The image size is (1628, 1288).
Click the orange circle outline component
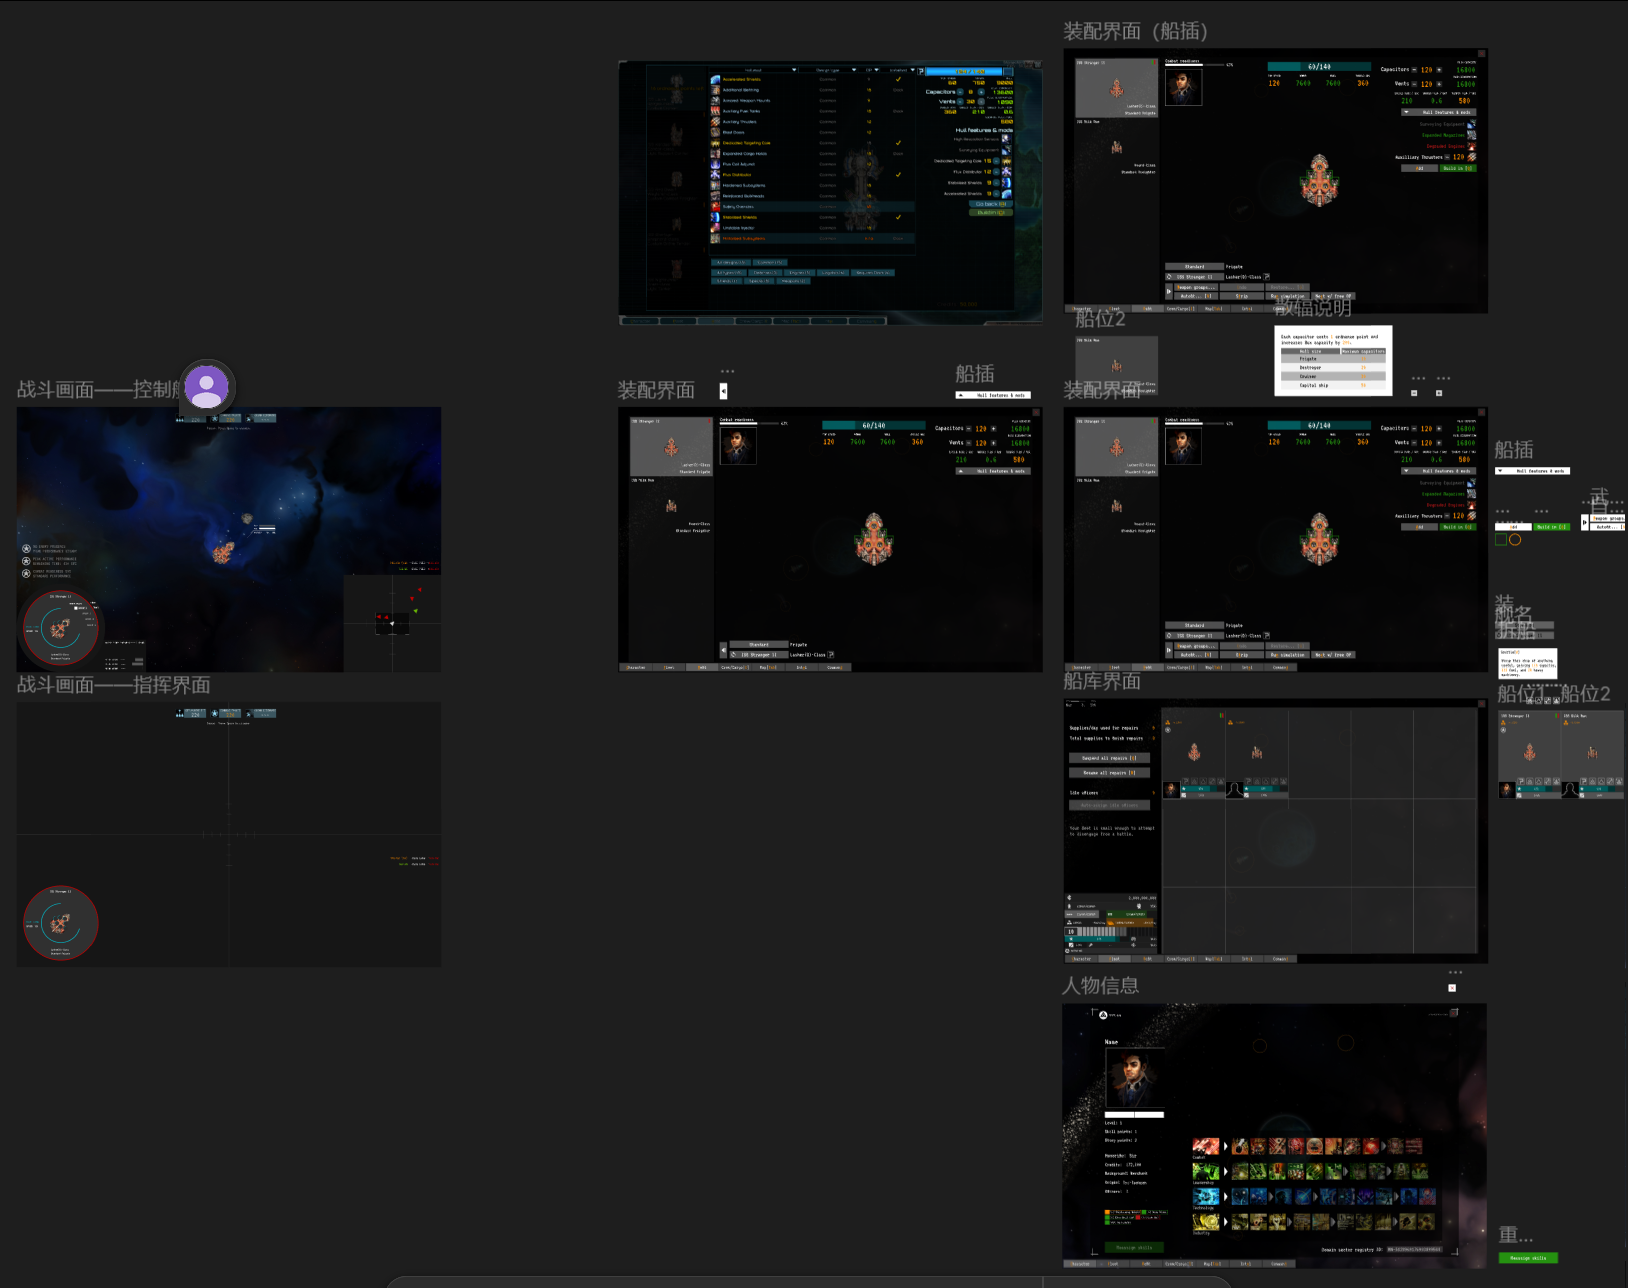[x=1515, y=540]
